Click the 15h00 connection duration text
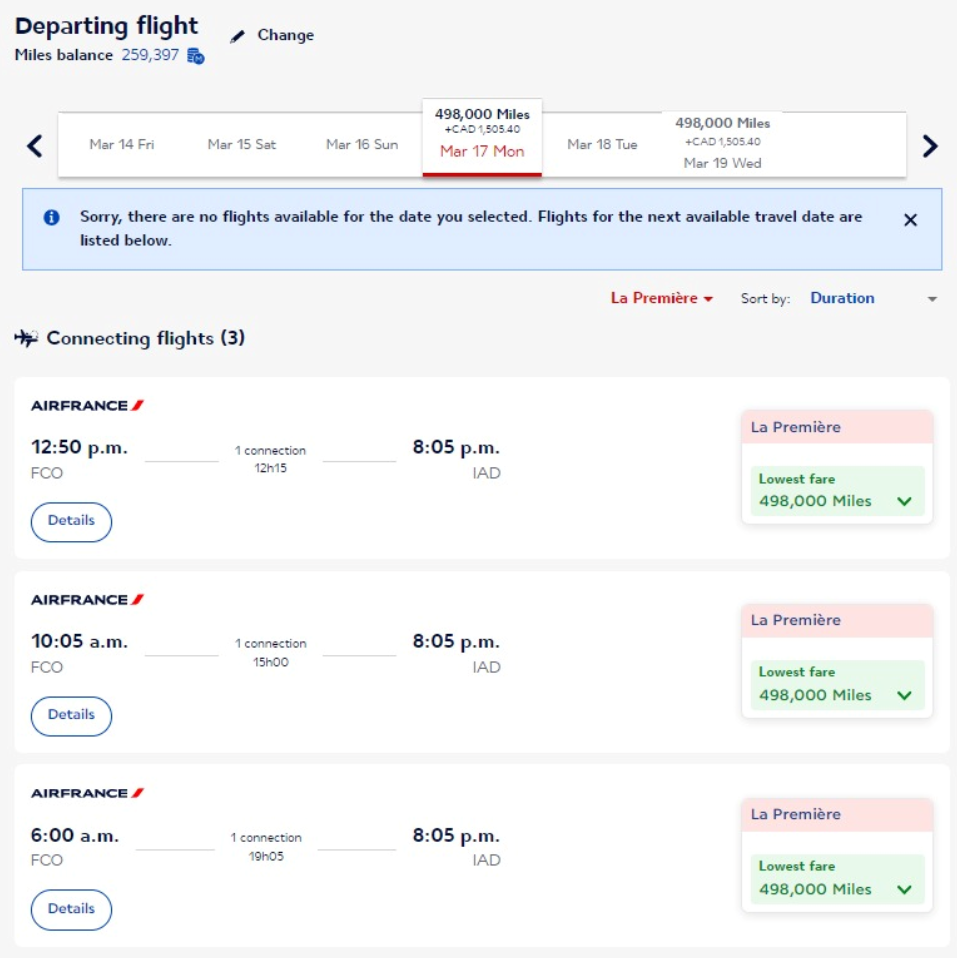 [271, 662]
